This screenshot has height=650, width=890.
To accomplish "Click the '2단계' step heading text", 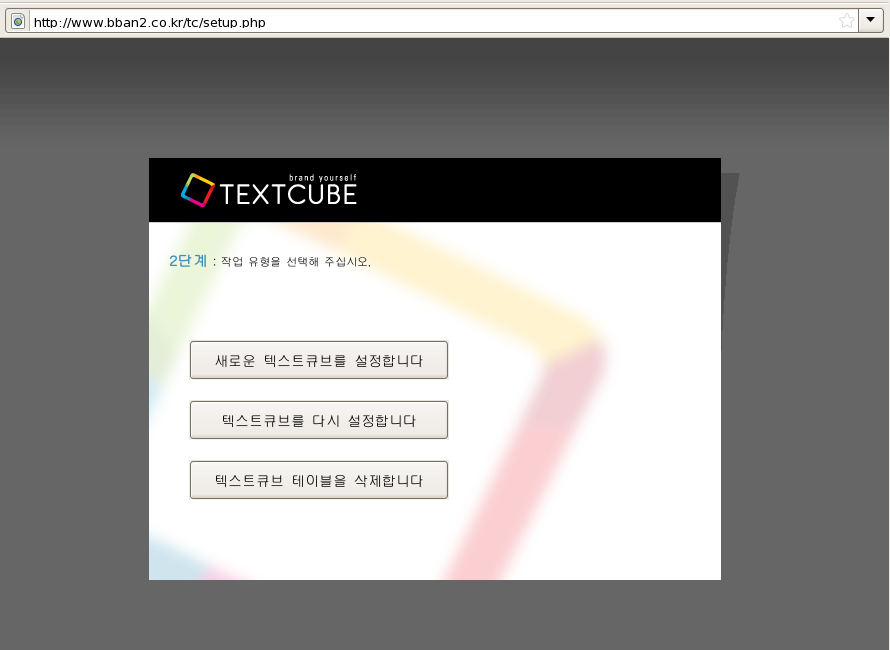I will coord(188,261).
